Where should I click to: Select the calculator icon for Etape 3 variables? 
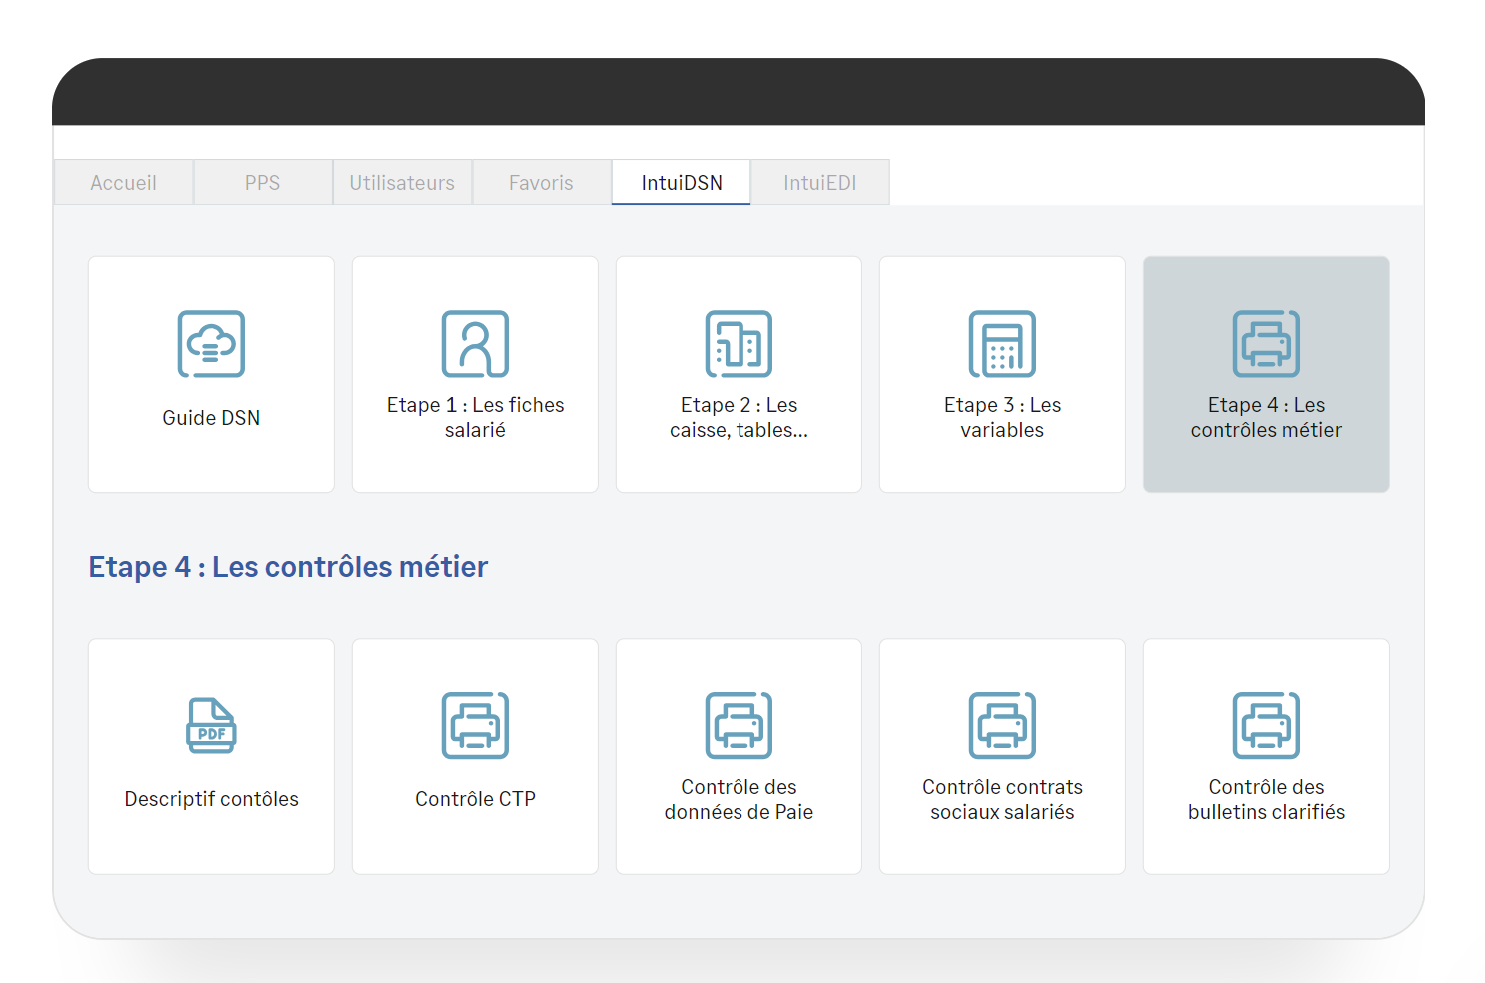tap(1002, 343)
